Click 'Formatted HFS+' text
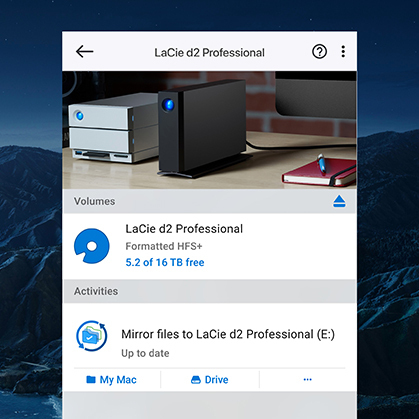Viewport: 419px width, 419px height. point(164,246)
